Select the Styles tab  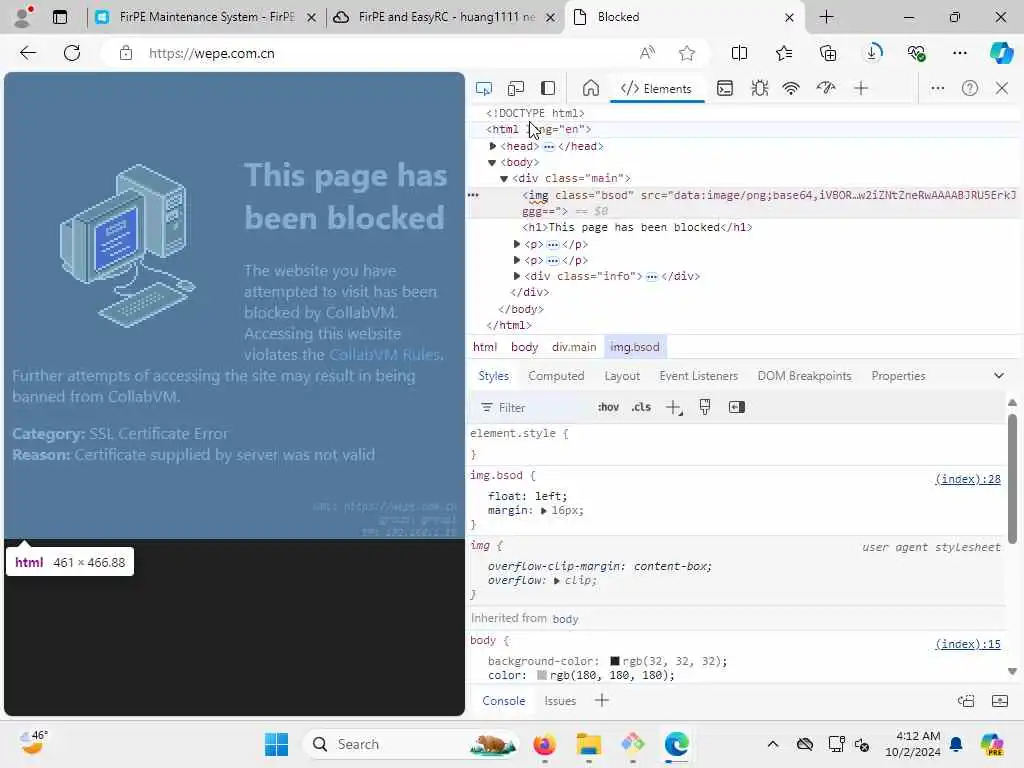493,376
